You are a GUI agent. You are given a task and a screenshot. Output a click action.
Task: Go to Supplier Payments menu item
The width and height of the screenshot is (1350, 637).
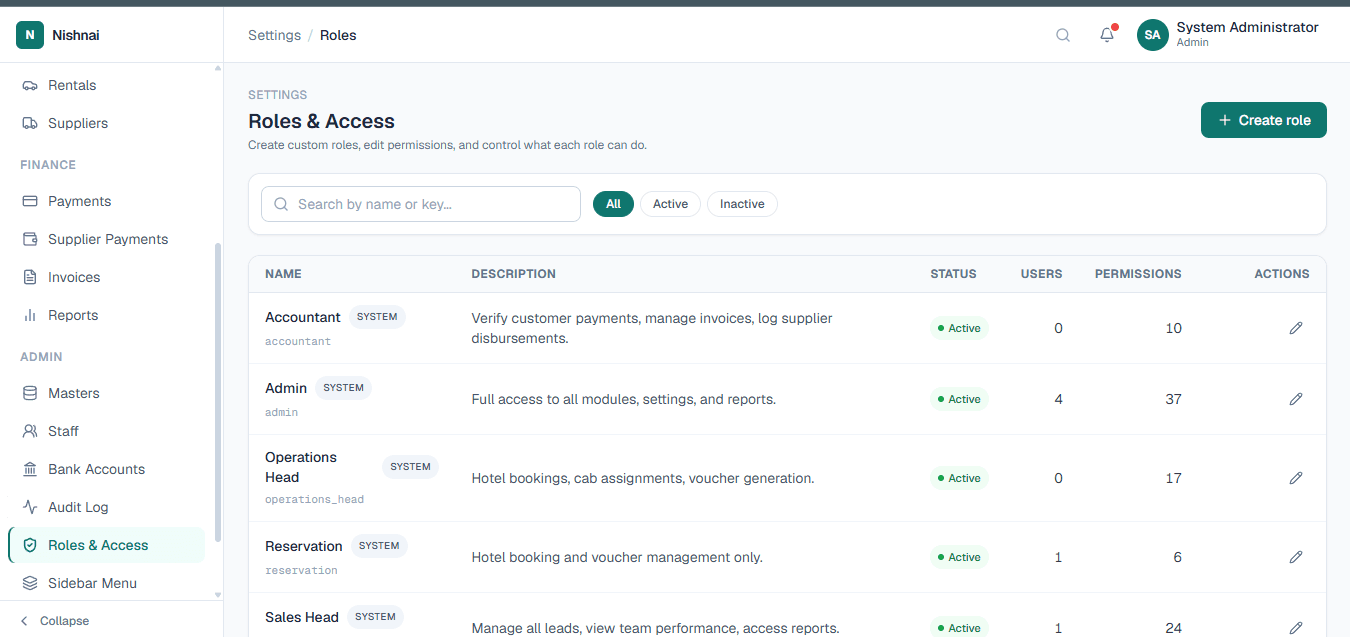(x=106, y=239)
